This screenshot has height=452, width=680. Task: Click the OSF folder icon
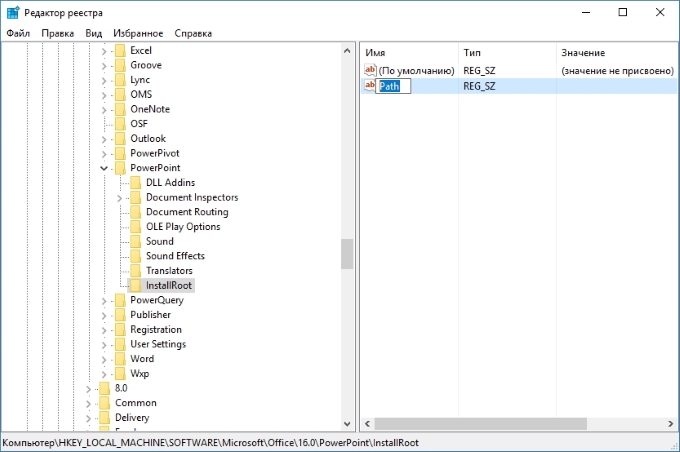tap(120, 124)
